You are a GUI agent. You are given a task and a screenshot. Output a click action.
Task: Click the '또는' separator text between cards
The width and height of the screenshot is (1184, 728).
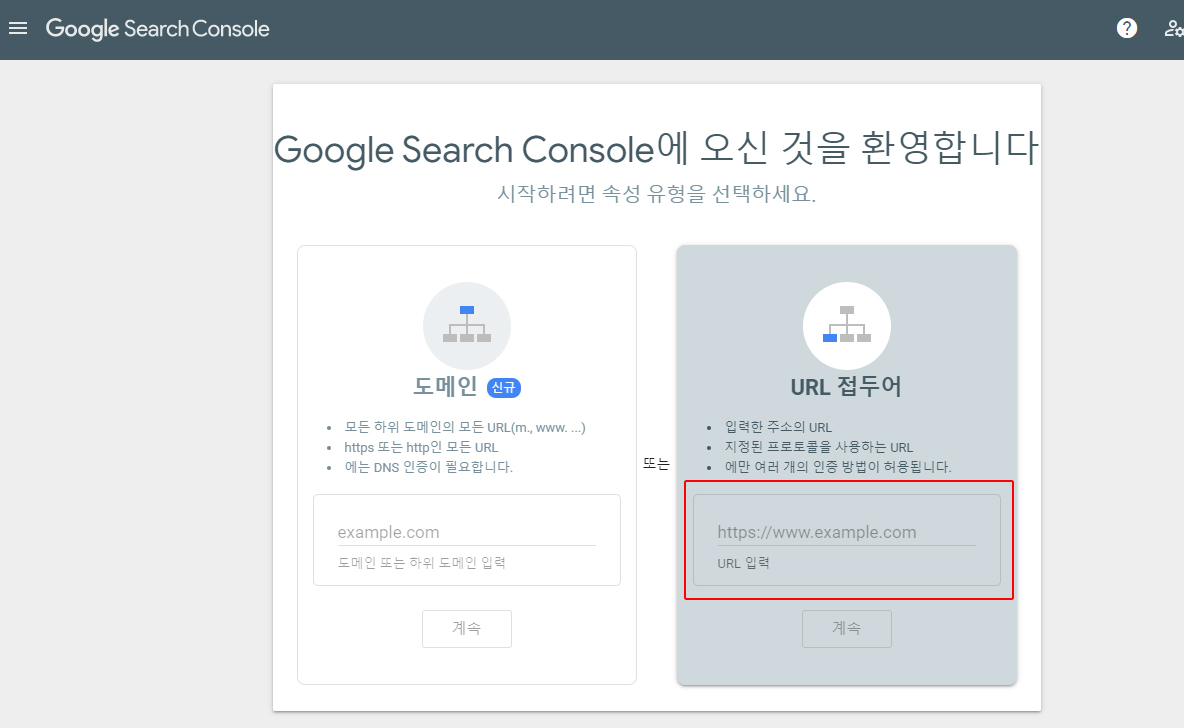coord(656,464)
